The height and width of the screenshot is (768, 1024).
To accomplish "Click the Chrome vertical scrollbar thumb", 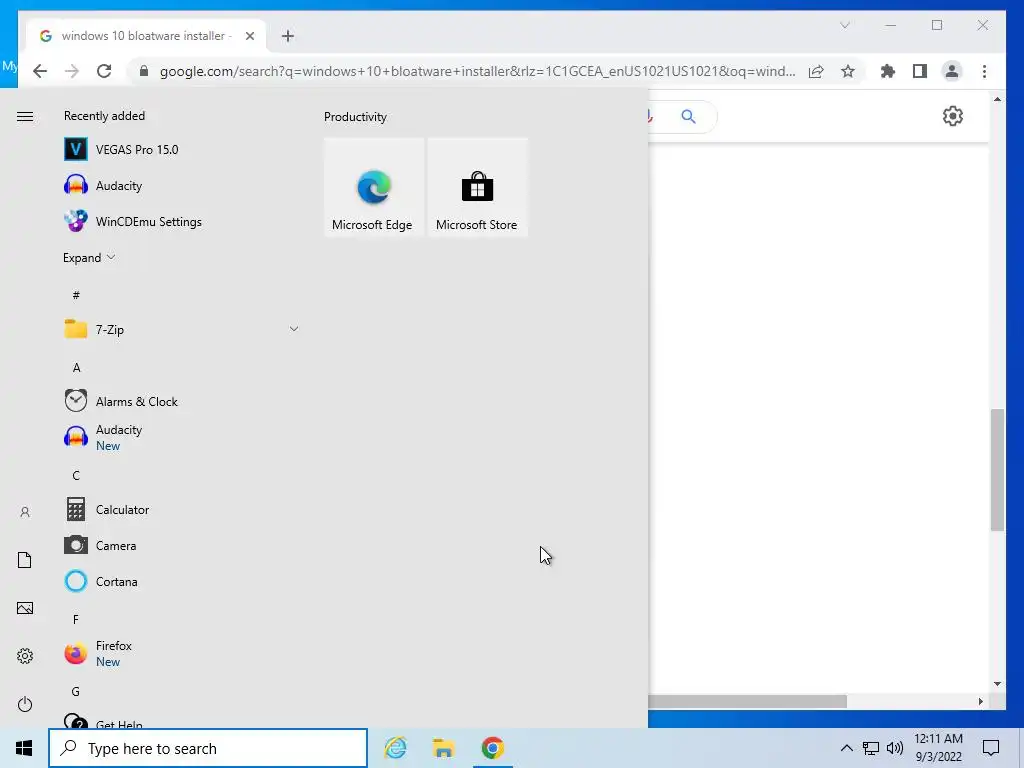I will click(997, 470).
